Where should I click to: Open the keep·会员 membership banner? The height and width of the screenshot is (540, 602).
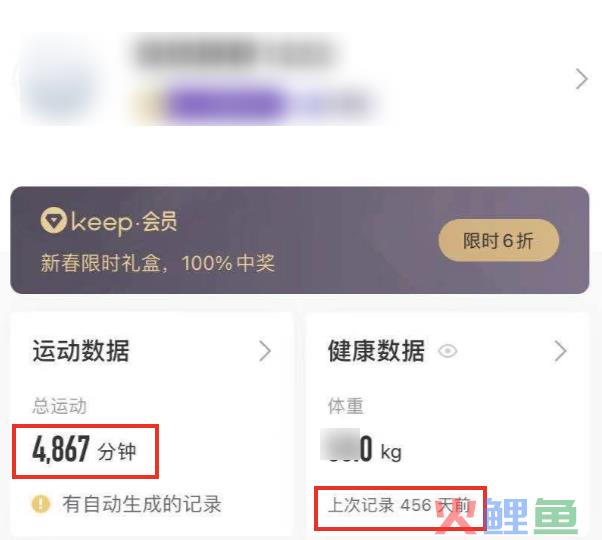coord(300,240)
